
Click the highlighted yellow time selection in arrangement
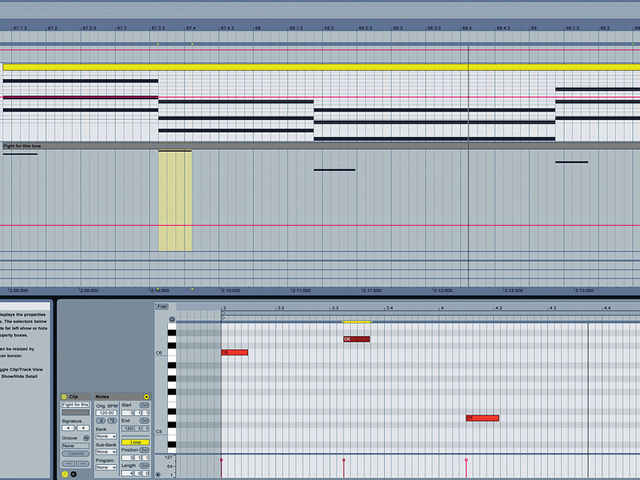pos(175,201)
